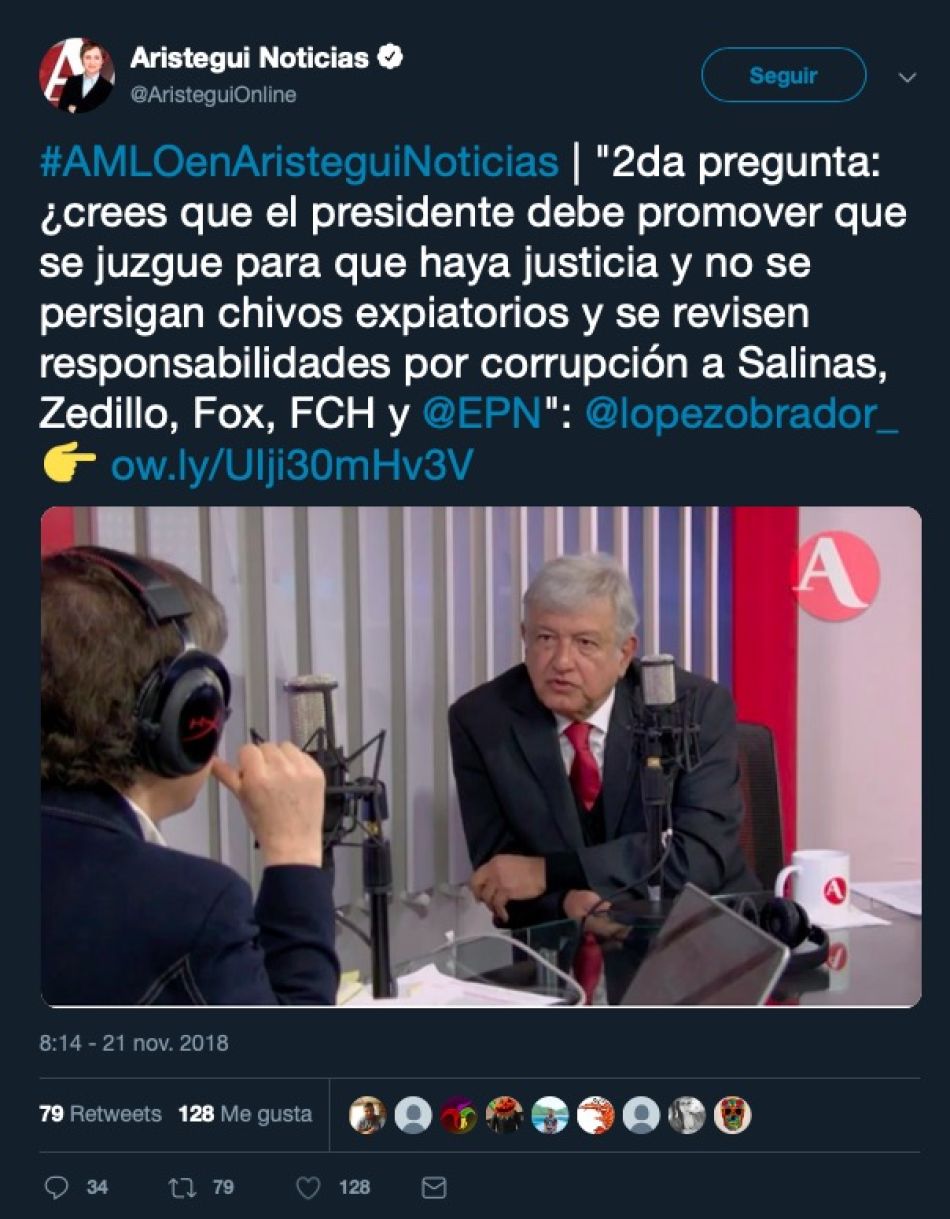
Task: Open the @EPN mention
Action: (481, 416)
